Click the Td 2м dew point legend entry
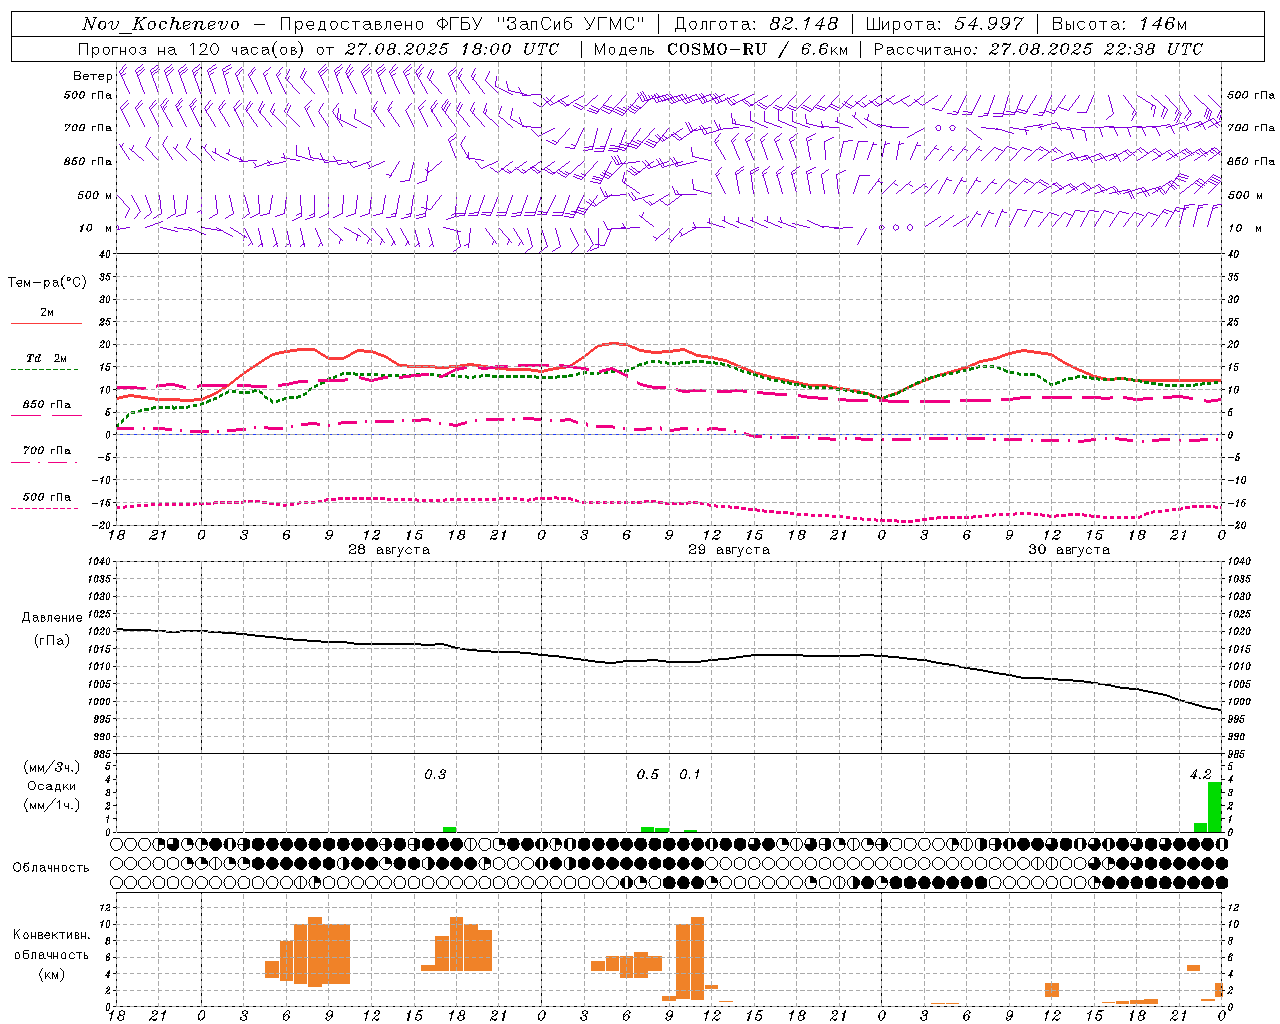The height and width of the screenshot is (1024, 1280). click(x=47, y=358)
